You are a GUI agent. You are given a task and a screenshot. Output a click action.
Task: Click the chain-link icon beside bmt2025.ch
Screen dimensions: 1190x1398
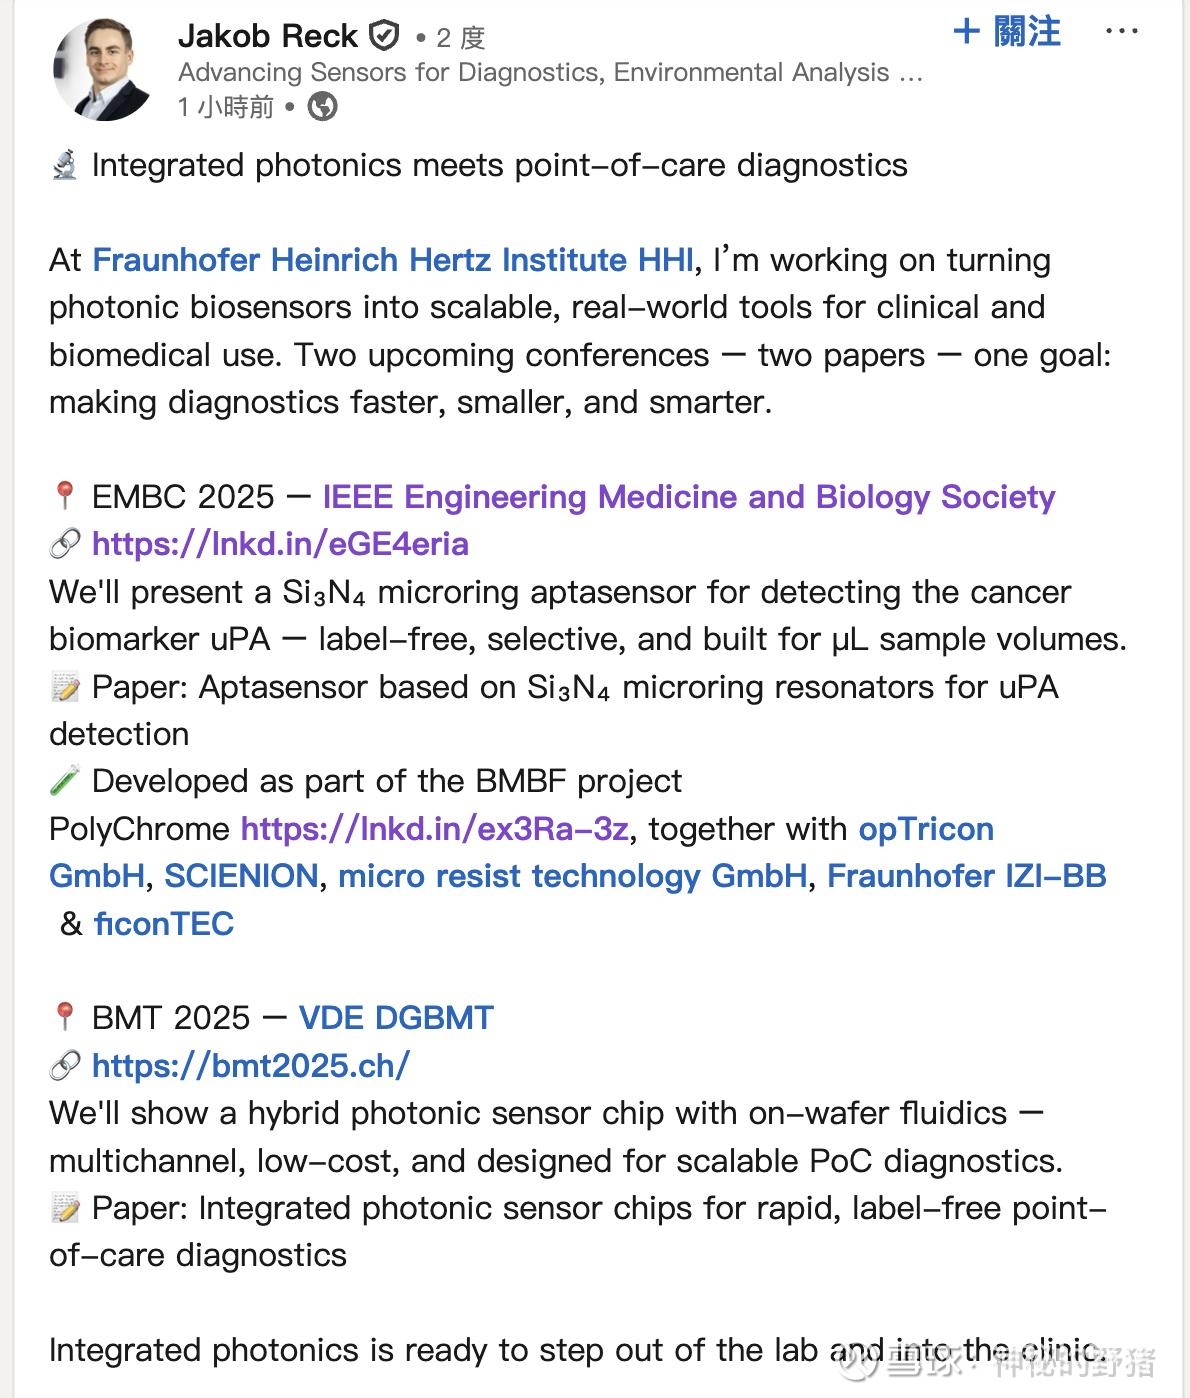click(x=64, y=1066)
